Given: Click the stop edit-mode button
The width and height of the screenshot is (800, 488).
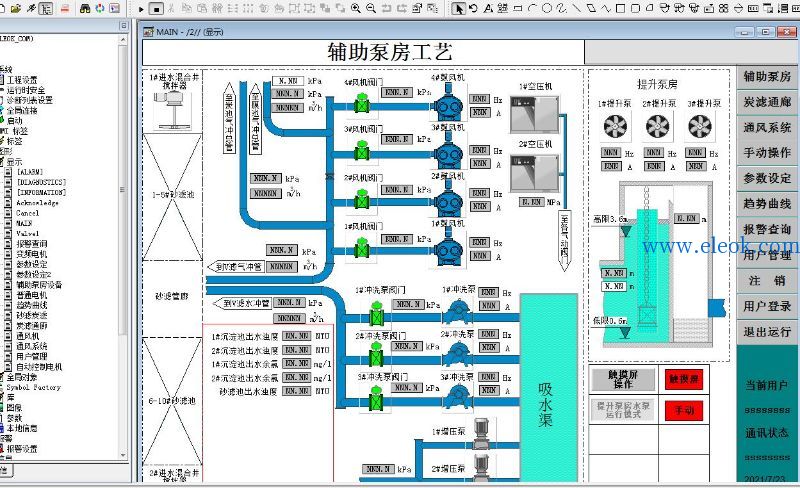Looking at the screenshot, I should 157,9.
